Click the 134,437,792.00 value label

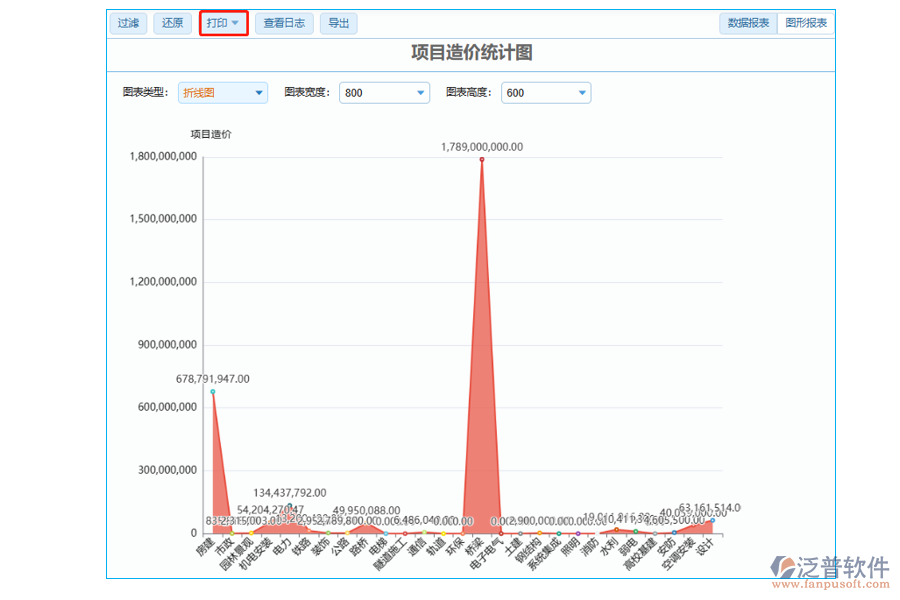(291, 493)
